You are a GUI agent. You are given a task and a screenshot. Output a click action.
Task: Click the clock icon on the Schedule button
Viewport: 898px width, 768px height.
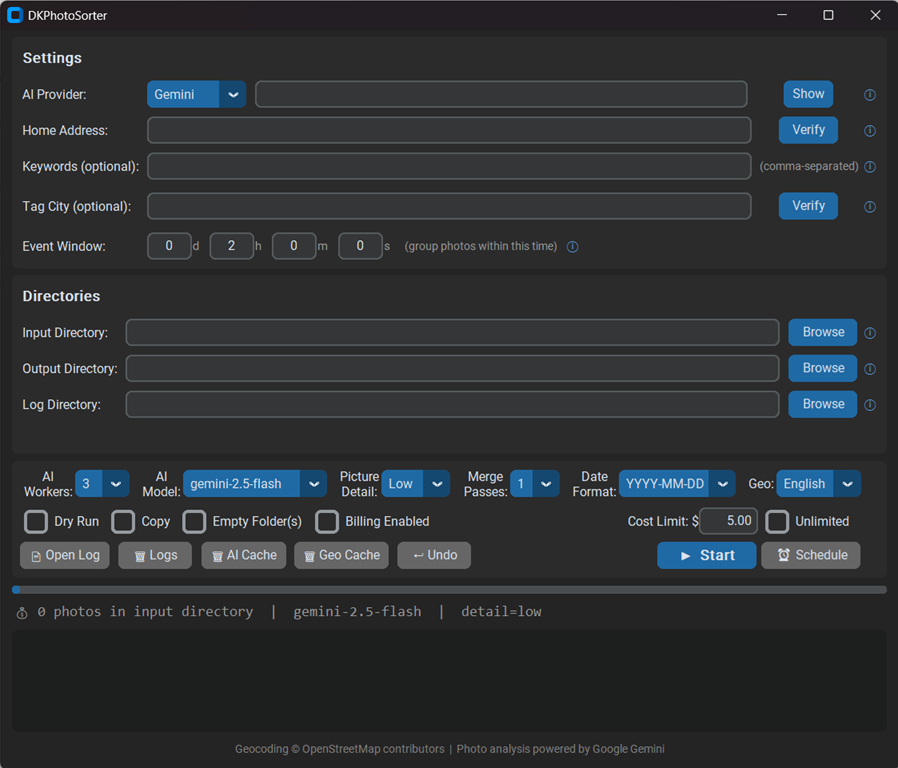click(x=784, y=555)
